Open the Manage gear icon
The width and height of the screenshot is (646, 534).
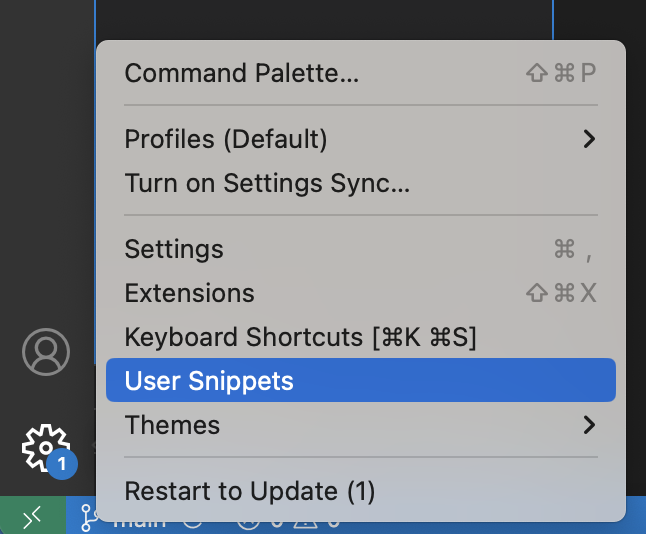(x=45, y=448)
